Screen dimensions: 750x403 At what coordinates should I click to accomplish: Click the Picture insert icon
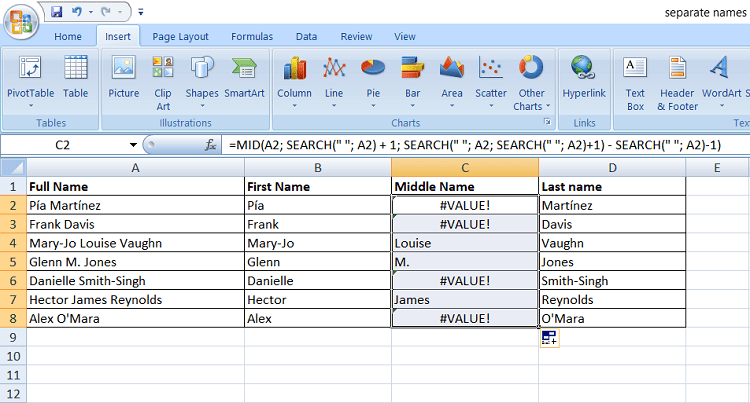[x=124, y=70]
